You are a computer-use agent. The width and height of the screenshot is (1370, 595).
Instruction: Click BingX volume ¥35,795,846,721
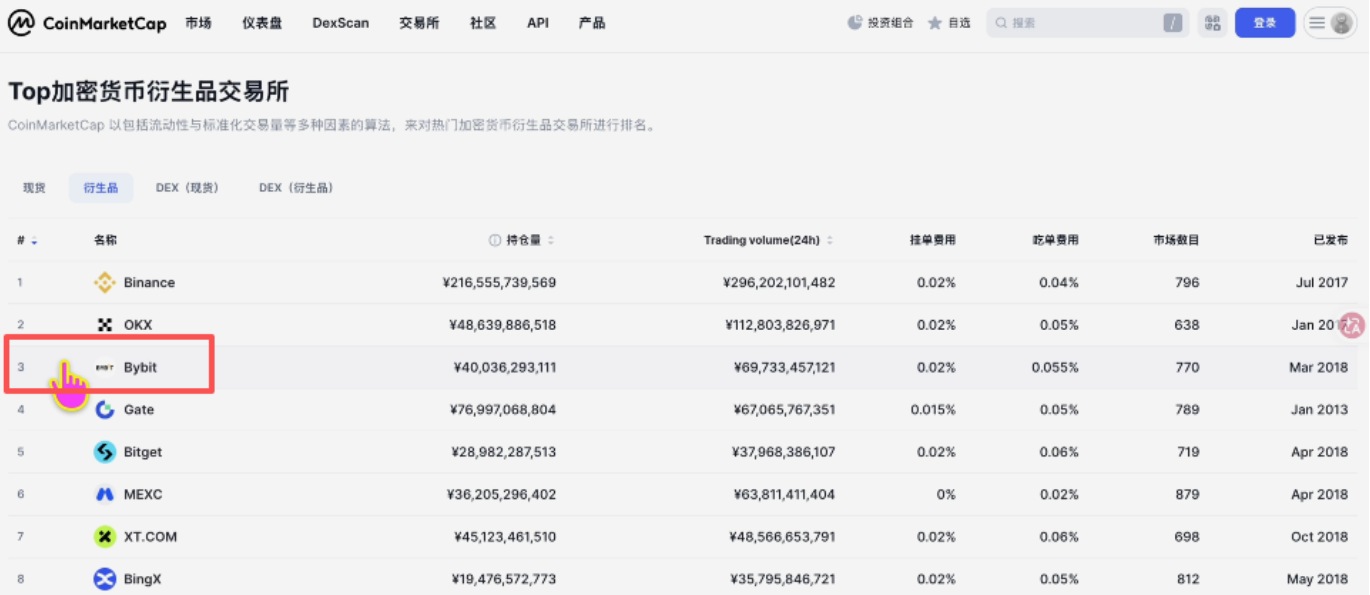point(783,579)
